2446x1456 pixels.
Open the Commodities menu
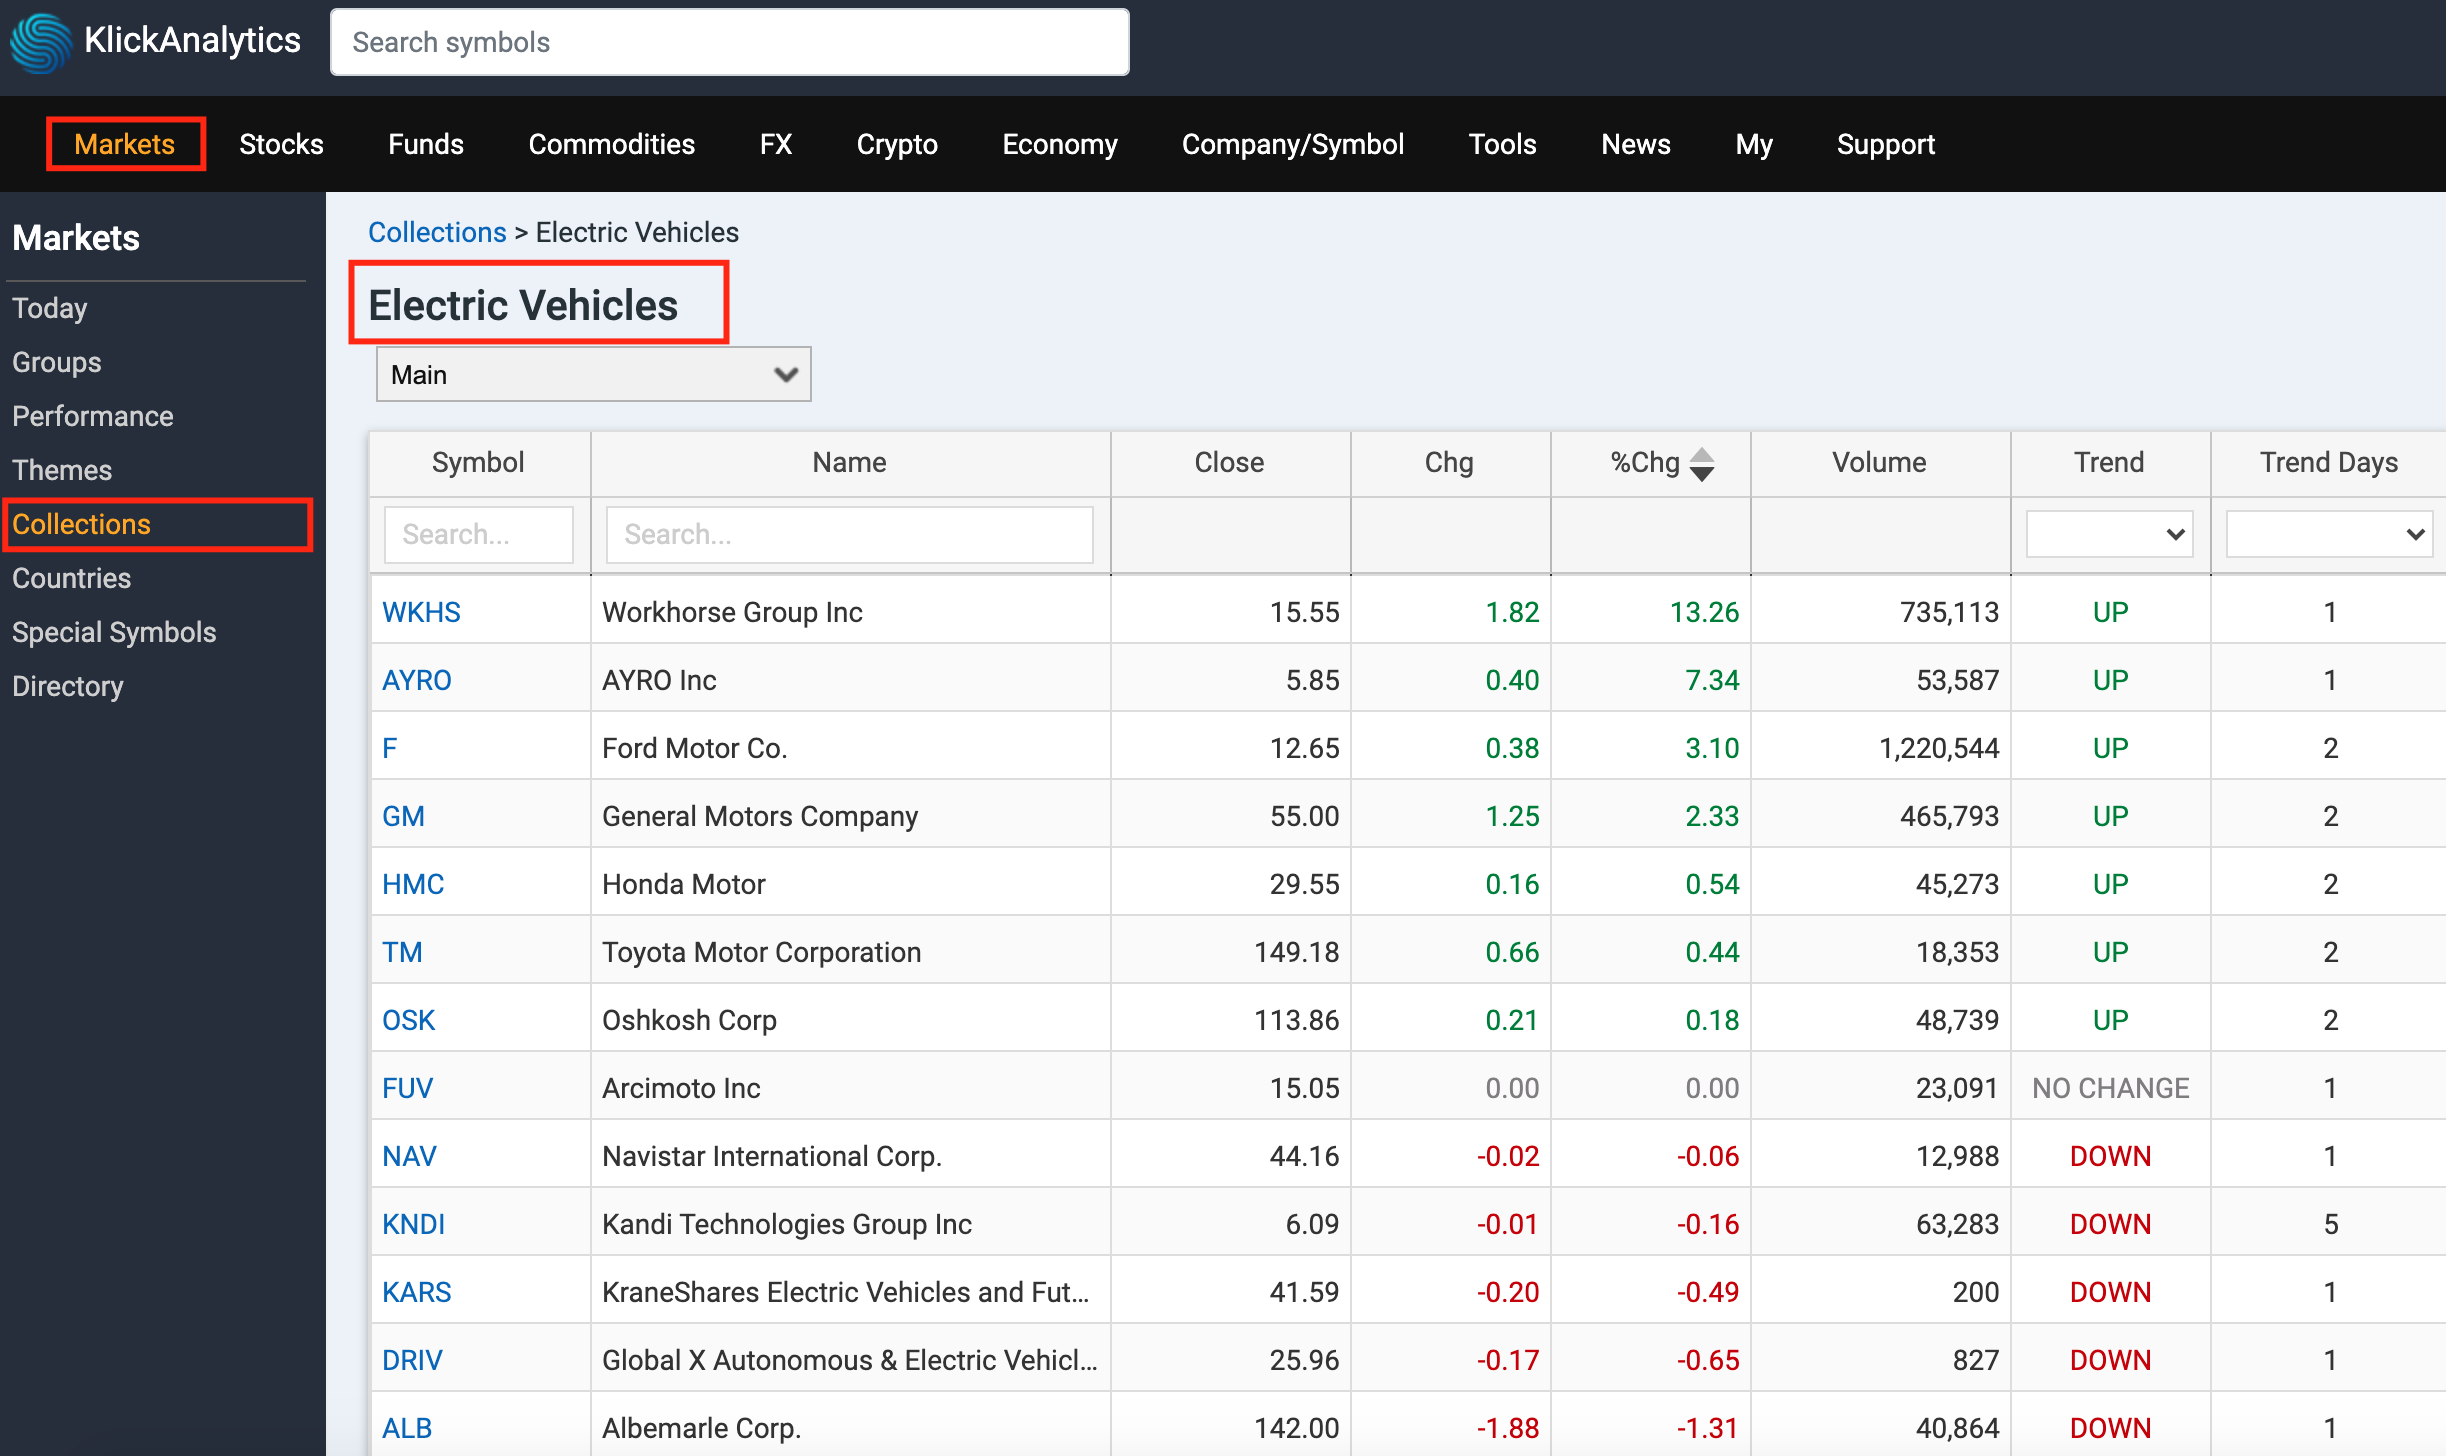click(612, 144)
